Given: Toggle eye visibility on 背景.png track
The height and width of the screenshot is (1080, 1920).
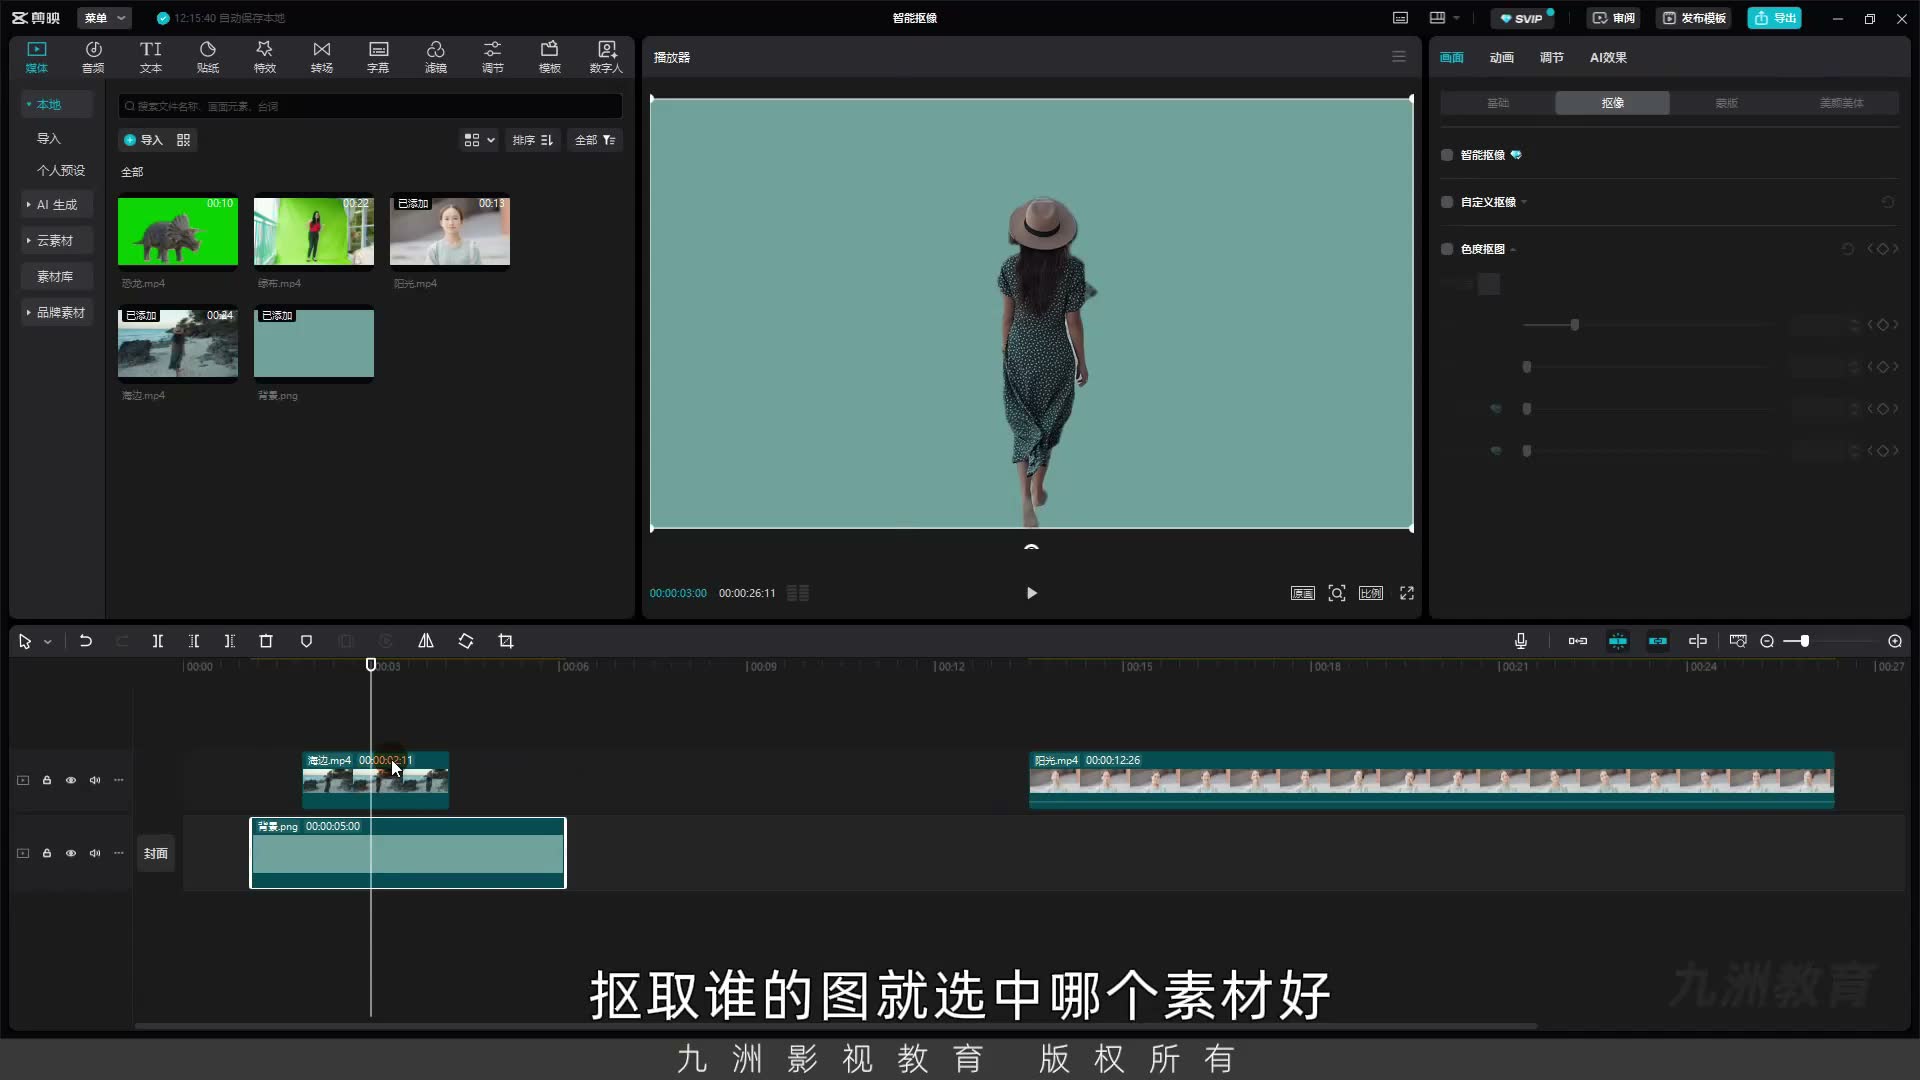Looking at the screenshot, I should click(x=71, y=853).
